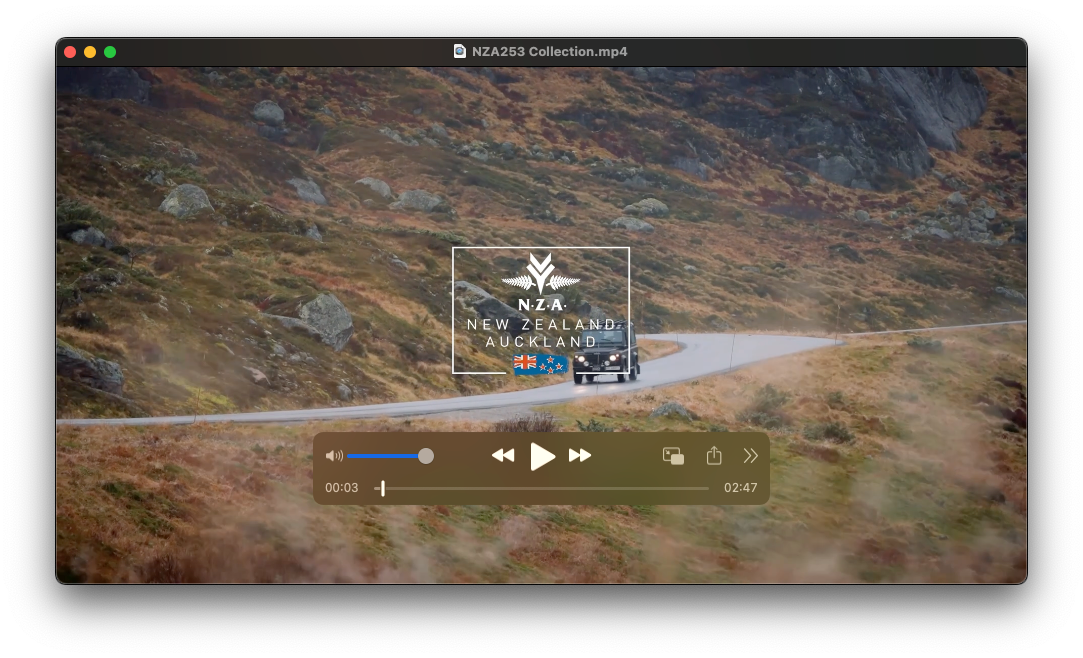
Task: Click the playhead on the timeline
Action: (x=383, y=488)
